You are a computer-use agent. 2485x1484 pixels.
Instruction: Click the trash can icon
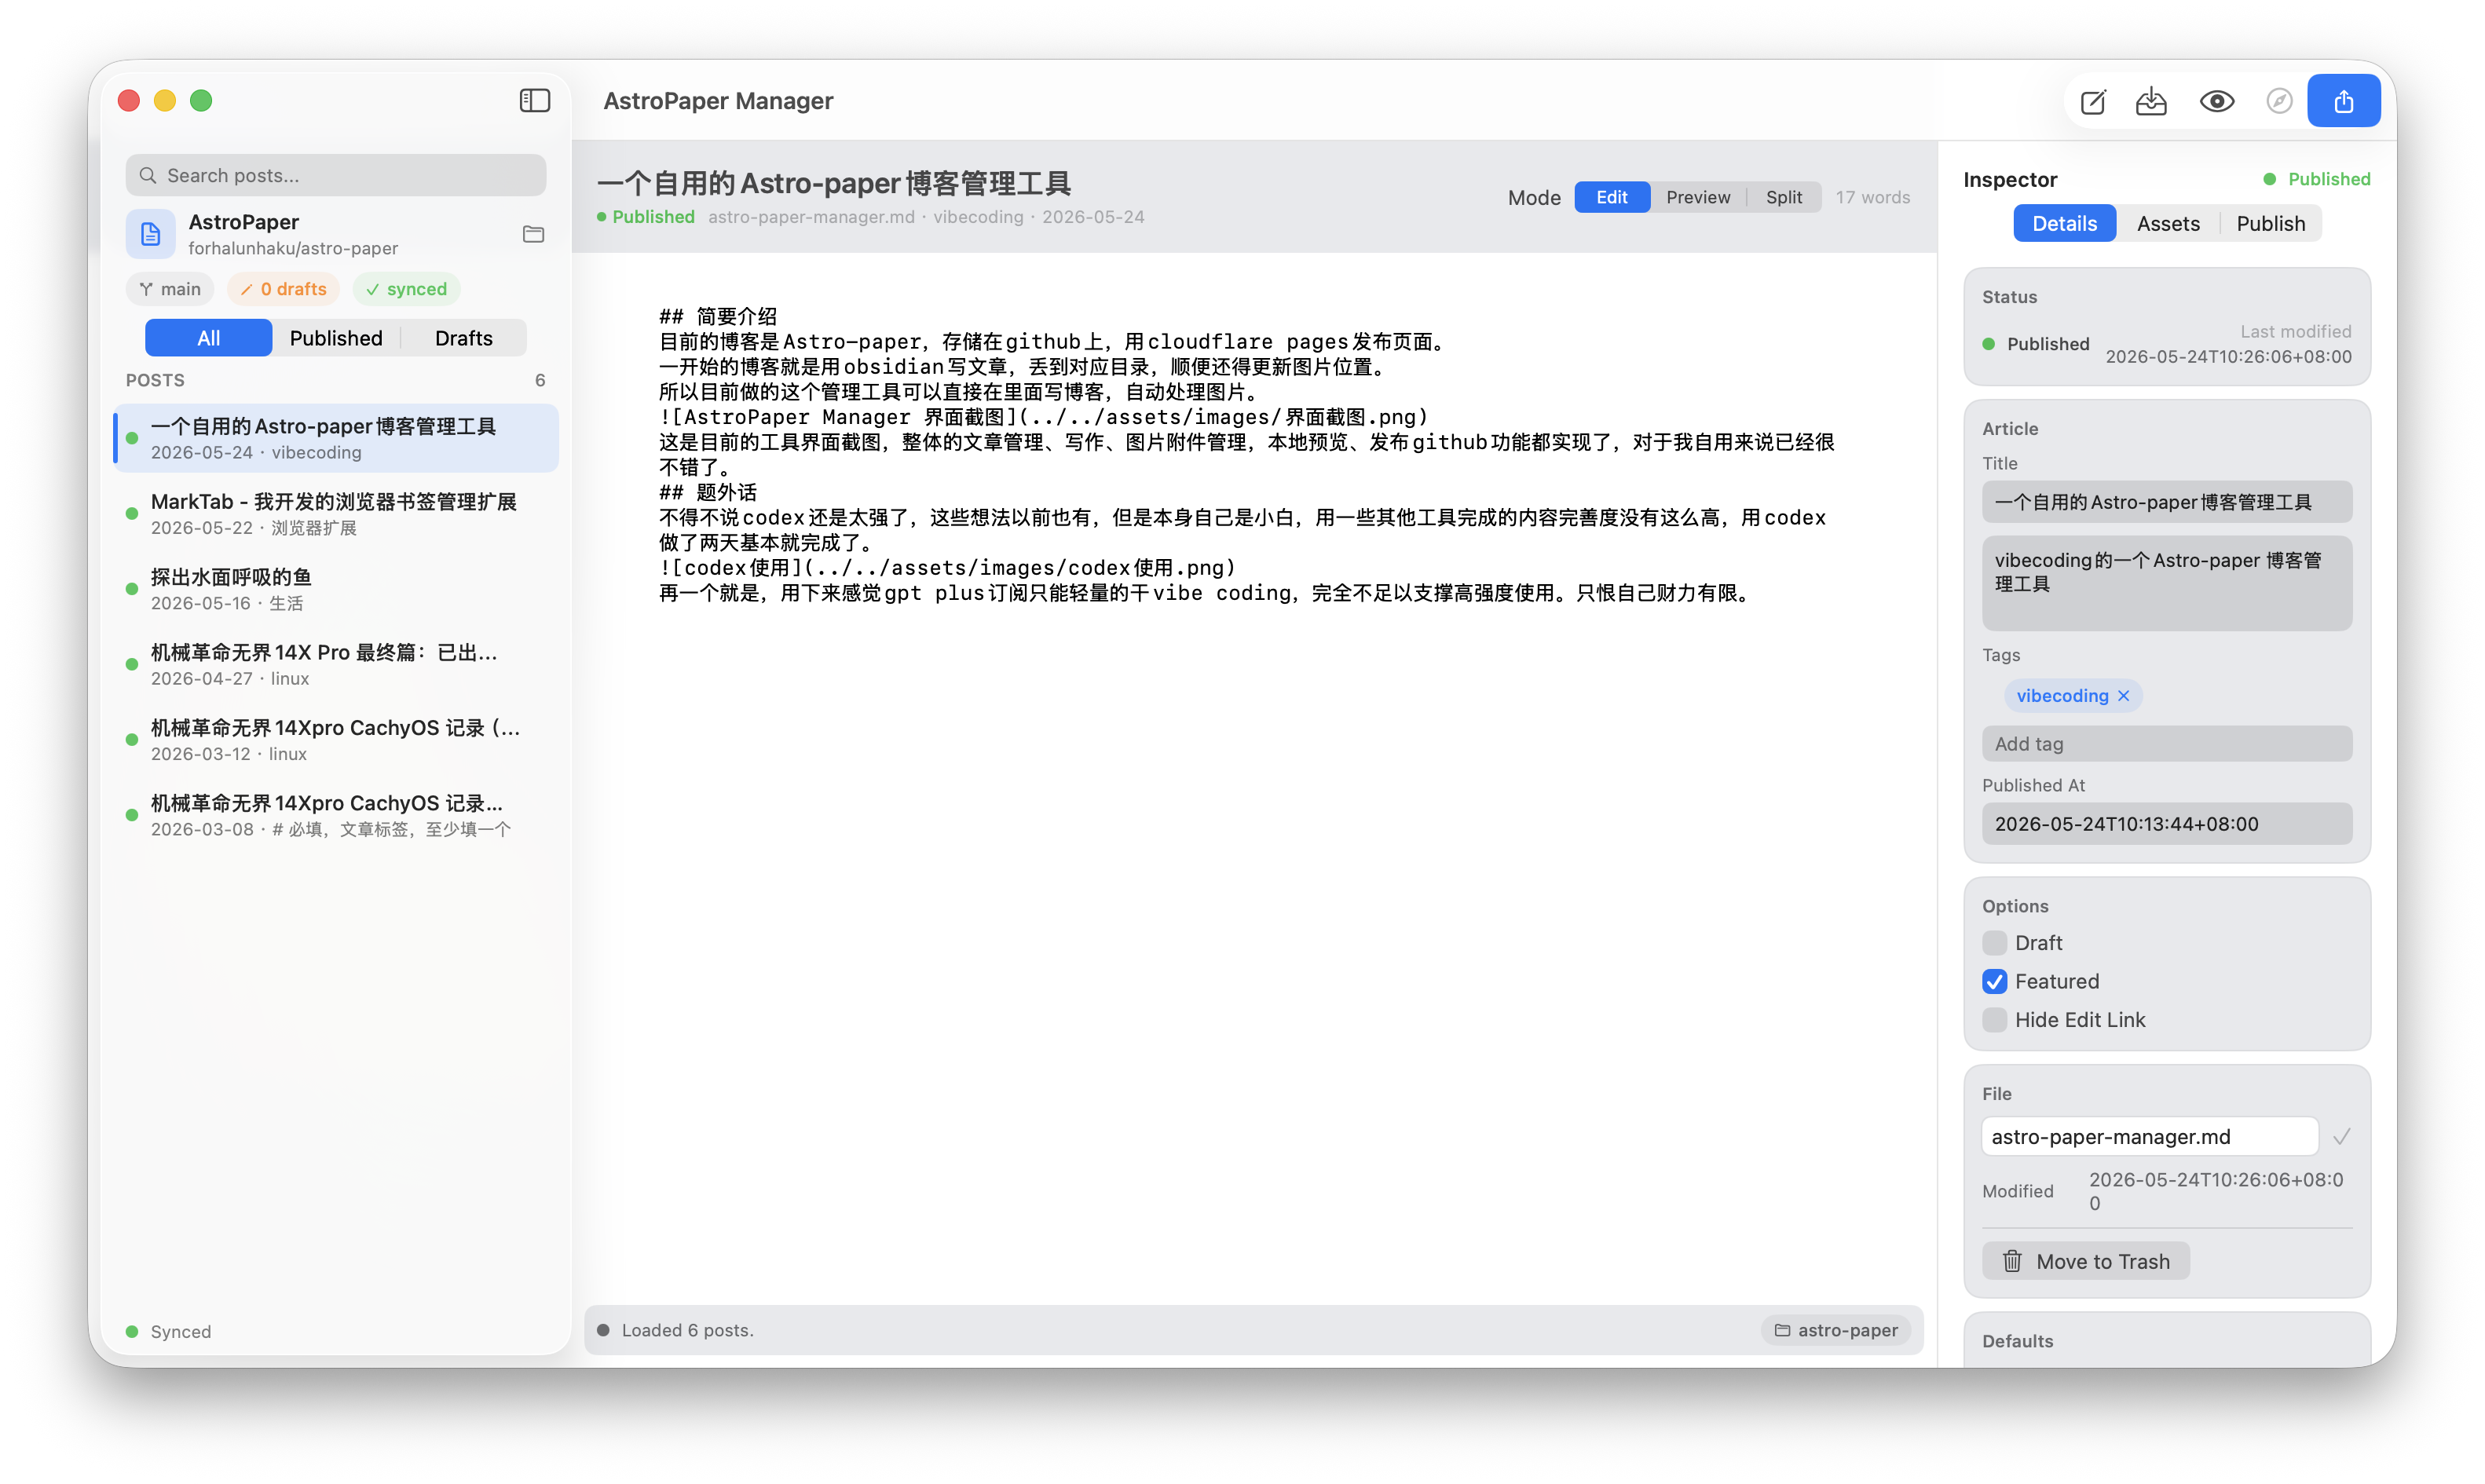point(2012,1262)
